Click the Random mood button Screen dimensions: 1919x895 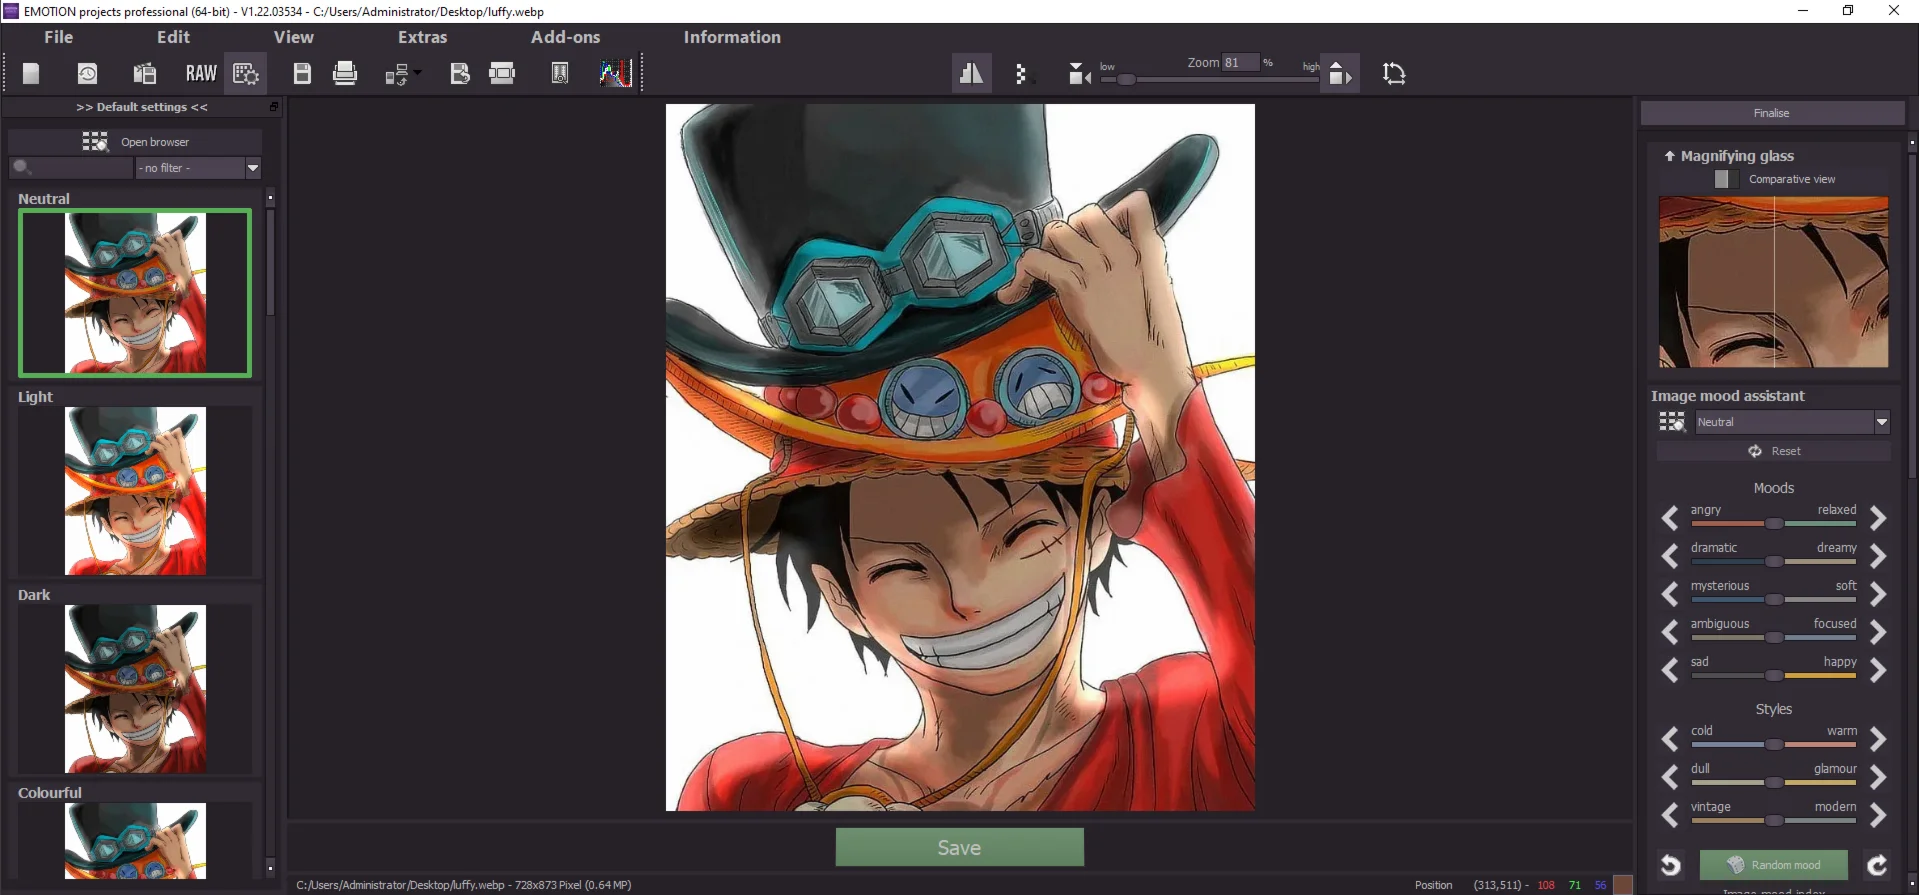click(1774, 865)
